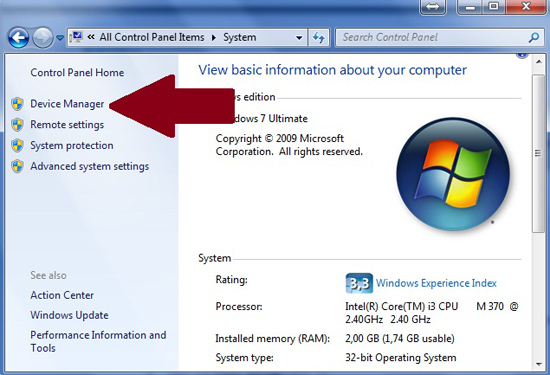The image size is (550, 375).
Task: Click the magnifier search icon
Action: pos(534,37)
